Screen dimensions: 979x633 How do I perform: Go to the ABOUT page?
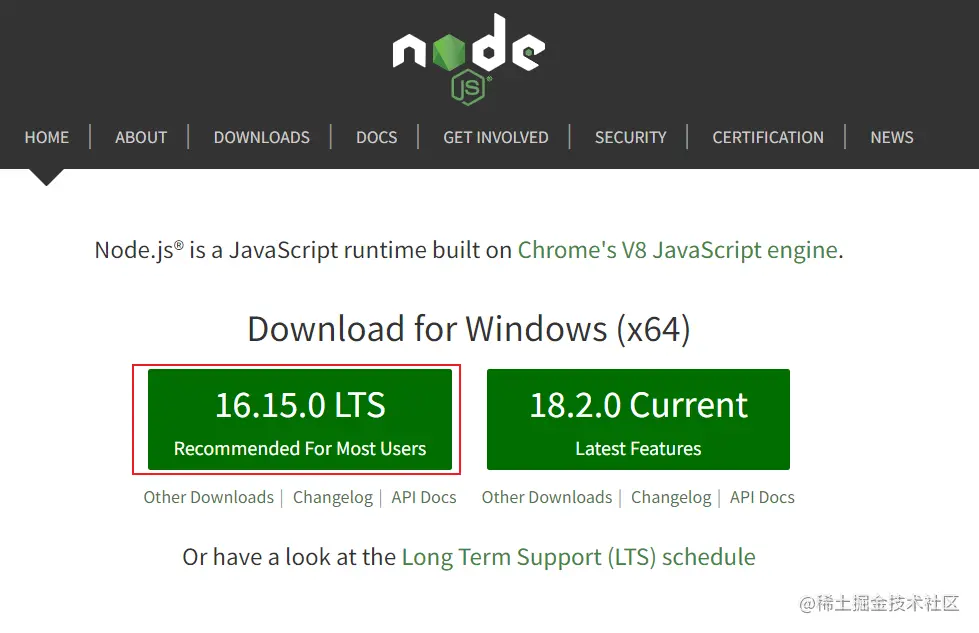pos(141,137)
